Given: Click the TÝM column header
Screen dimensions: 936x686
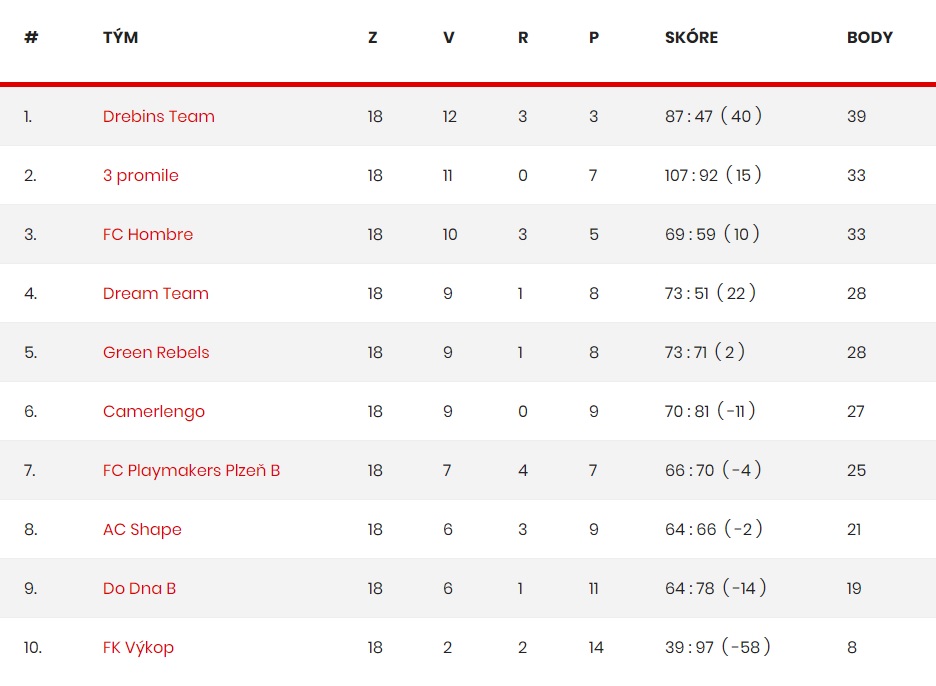Looking at the screenshot, I should pyautogui.click(x=120, y=37).
